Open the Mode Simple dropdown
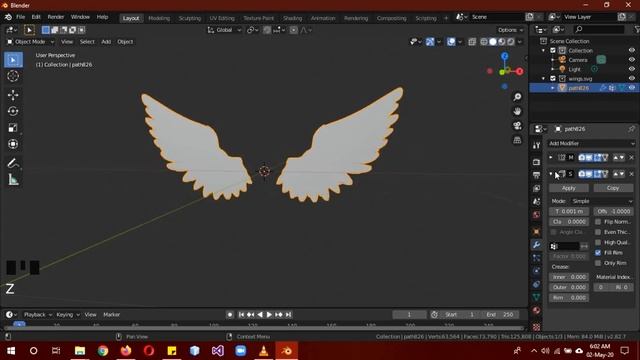Screen dimensions: 640x360 (x=602, y=201)
